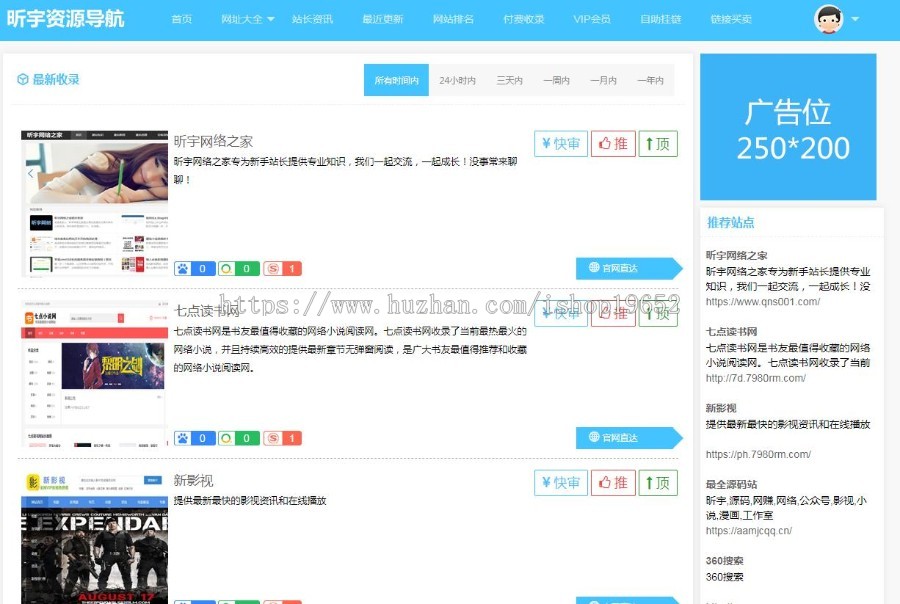Open 官网直达 for 昕宇网络之家
This screenshot has height=604, width=900.
628,268
